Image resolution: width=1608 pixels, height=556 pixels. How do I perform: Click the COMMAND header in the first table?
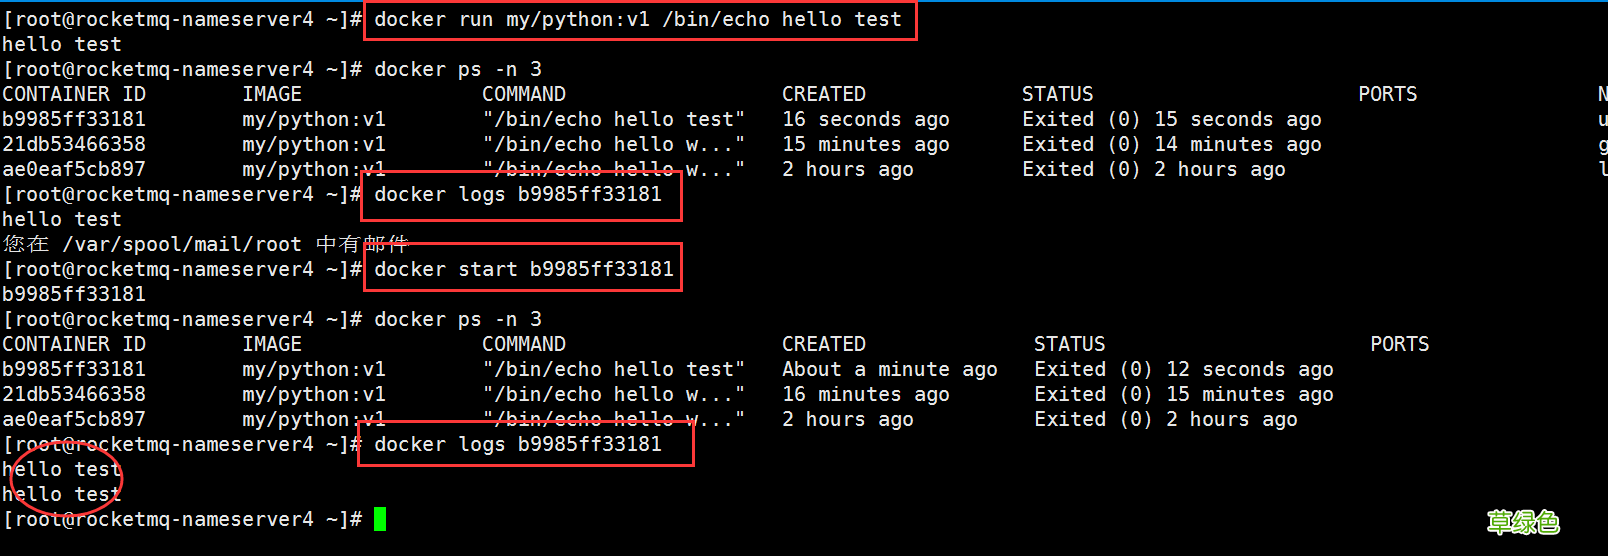click(523, 94)
